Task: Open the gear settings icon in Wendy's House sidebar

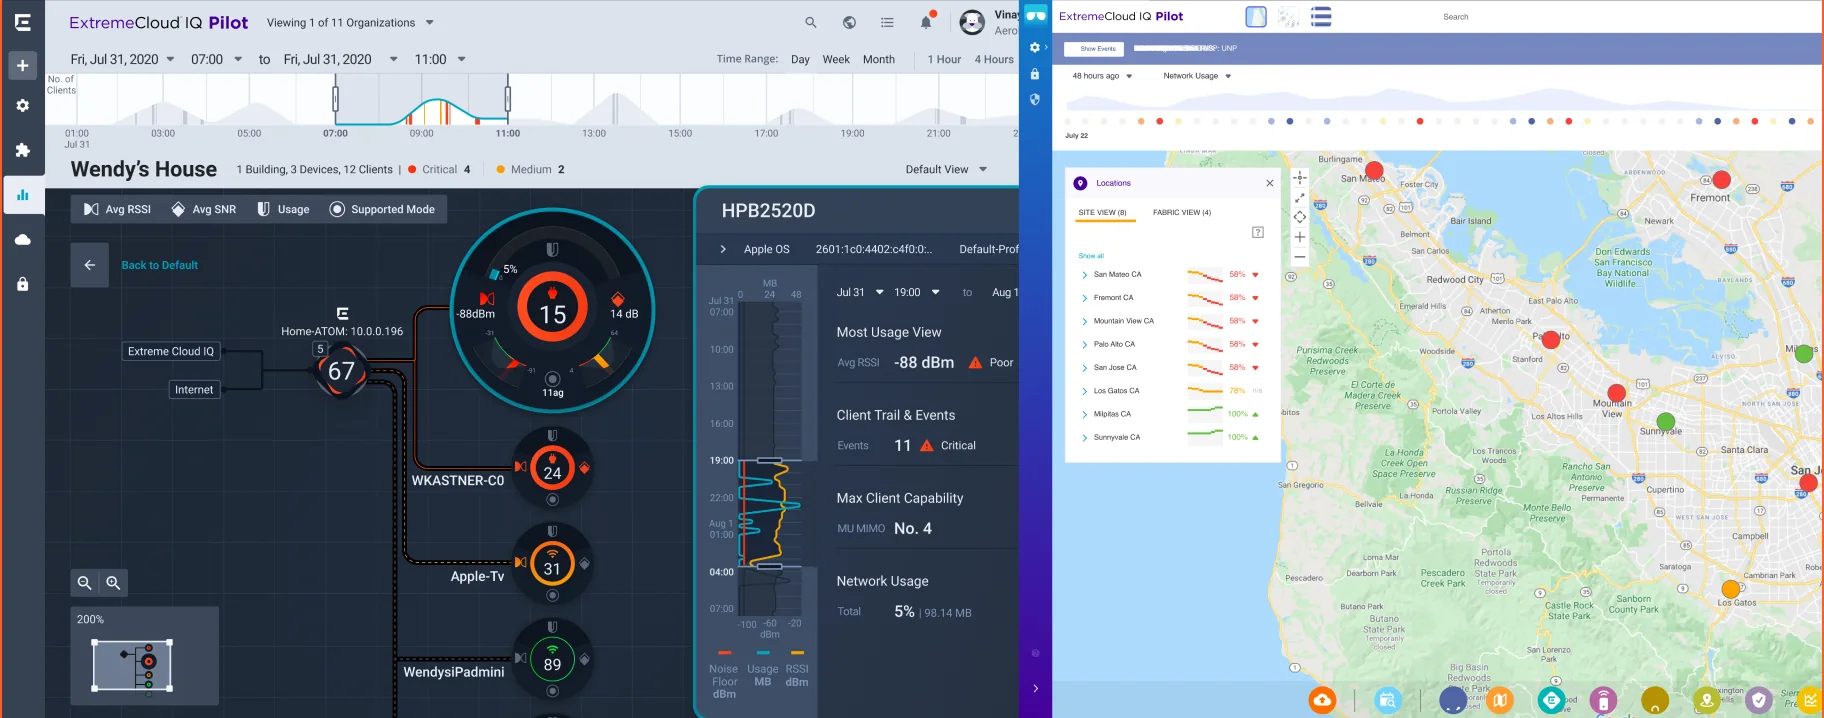Action: [22, 105]
